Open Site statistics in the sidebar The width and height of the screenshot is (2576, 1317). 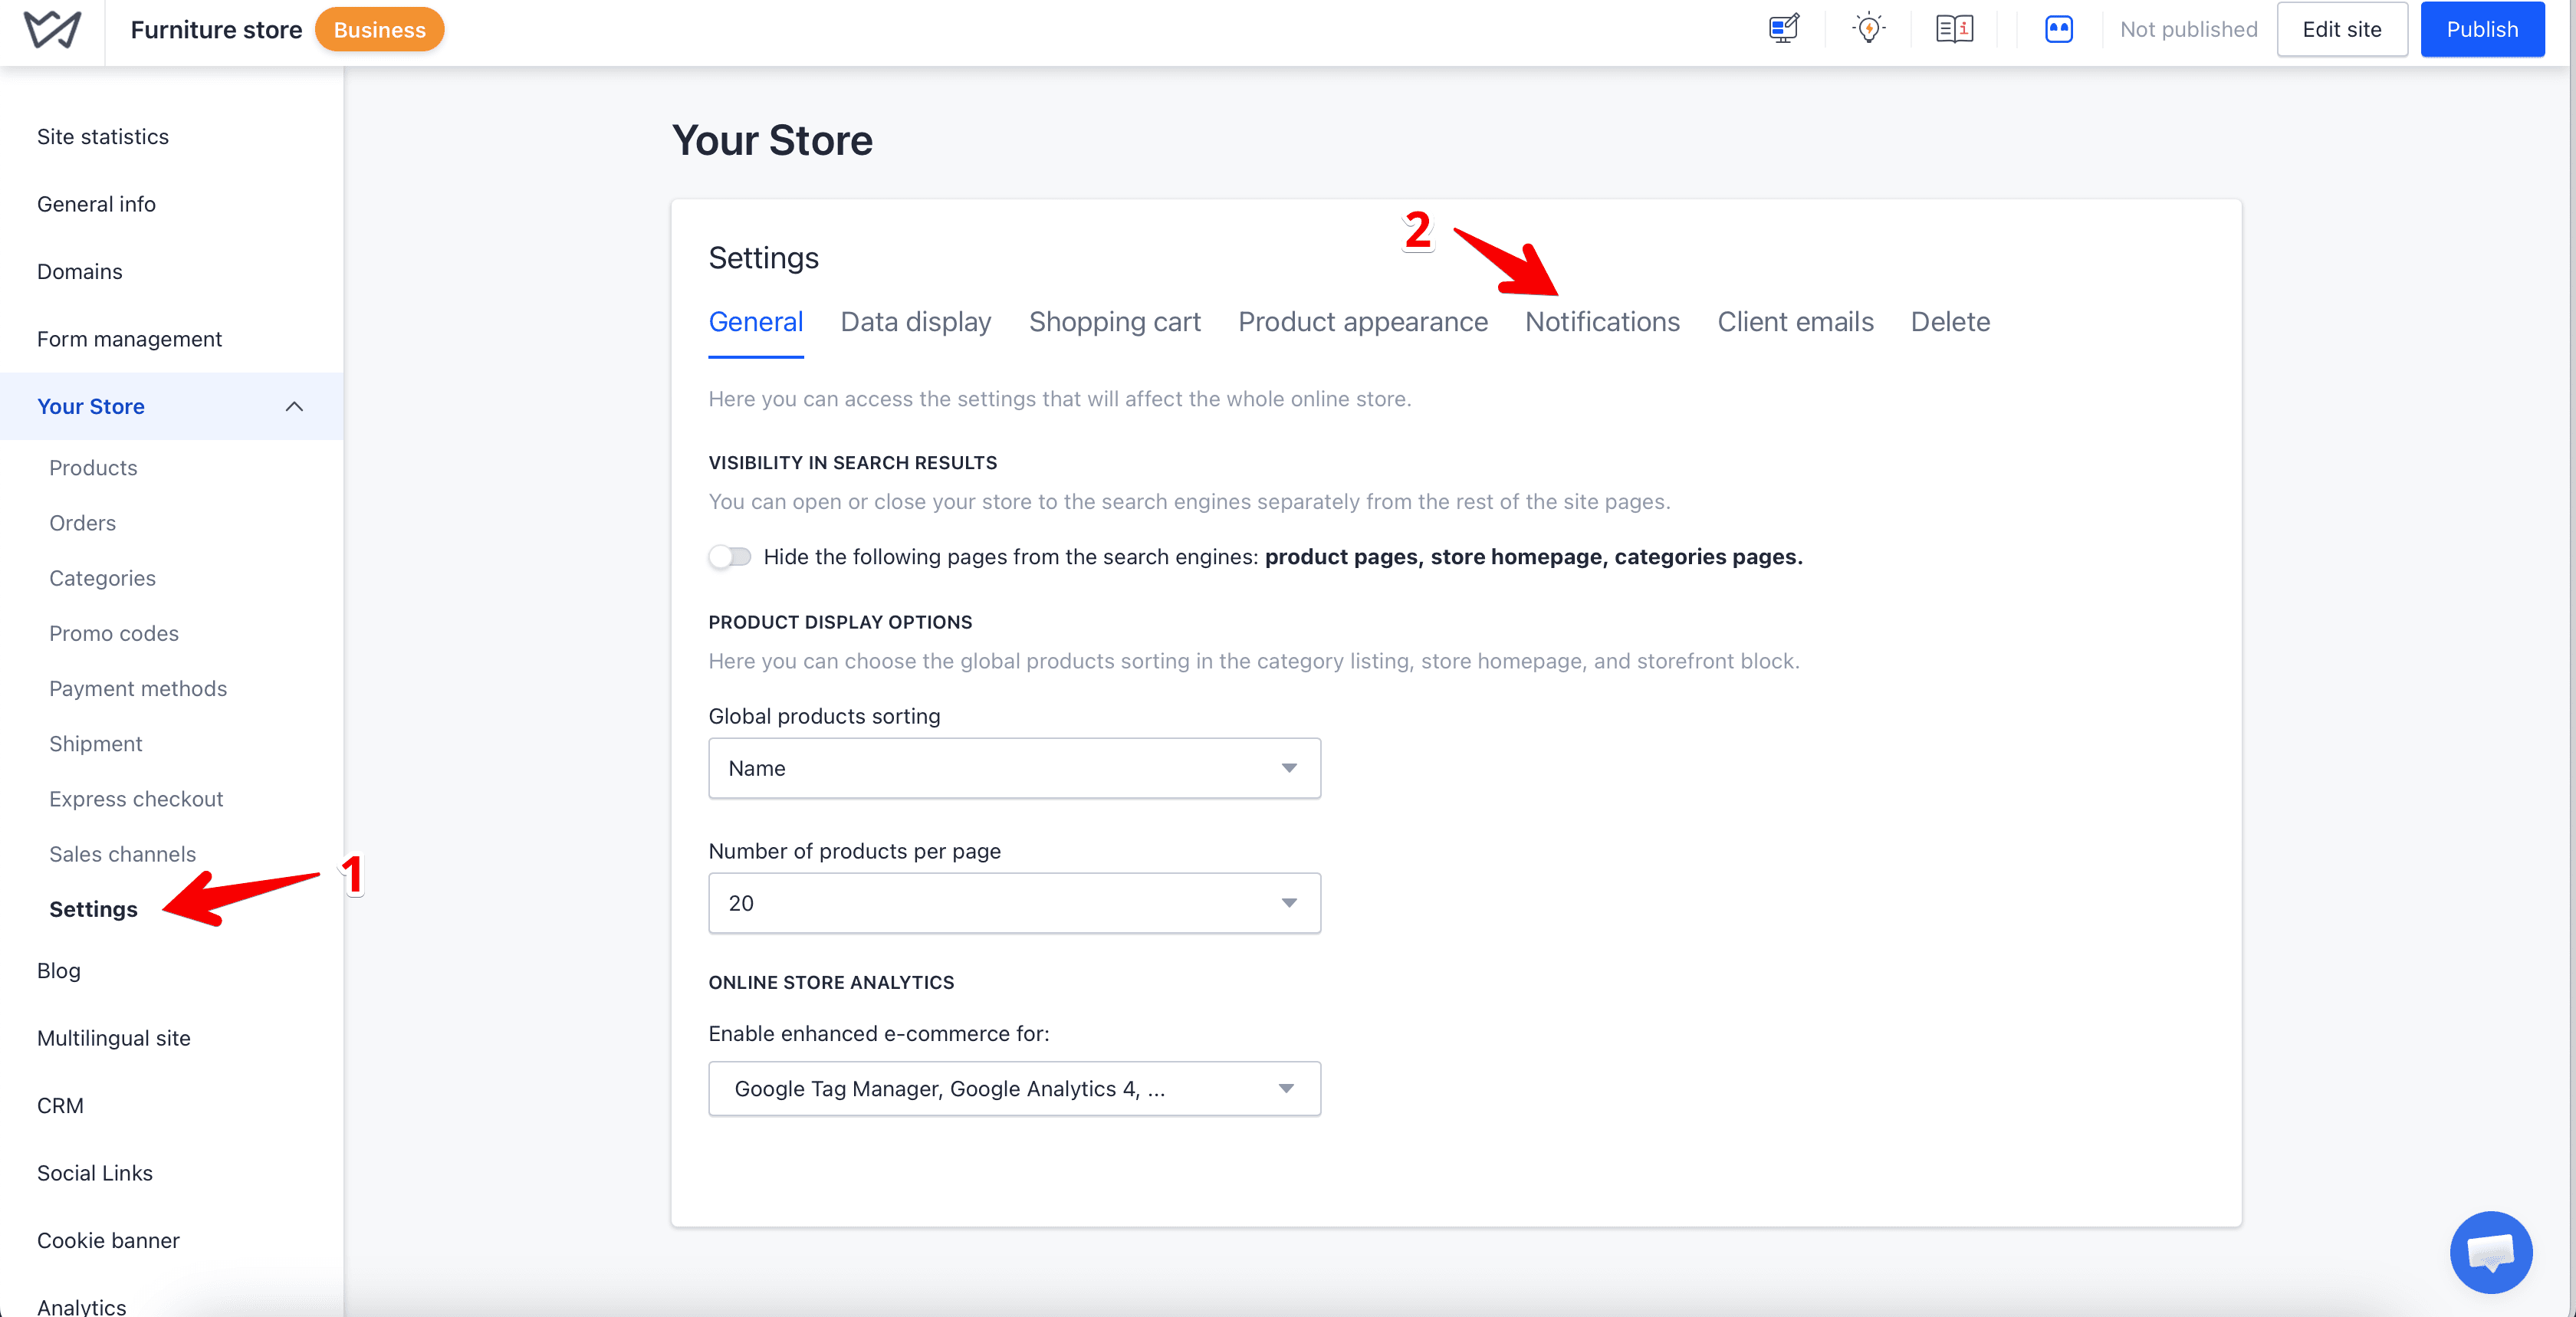point(103,137)
